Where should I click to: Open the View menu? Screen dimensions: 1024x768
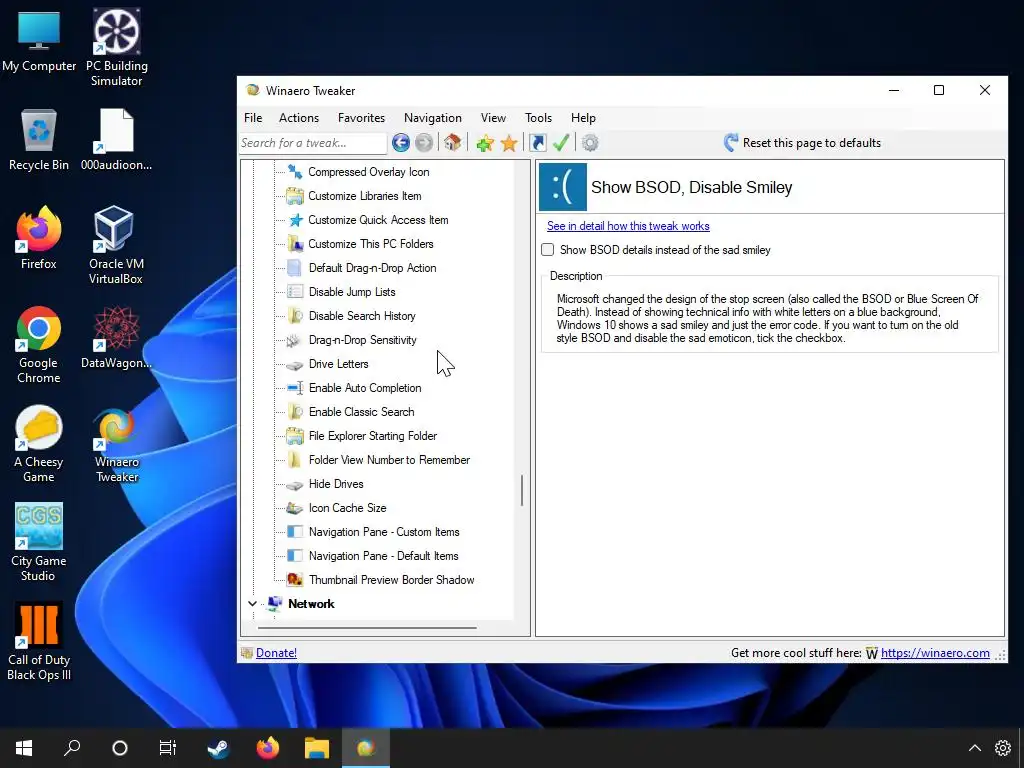pyautogui.click(x=493, y=118)
